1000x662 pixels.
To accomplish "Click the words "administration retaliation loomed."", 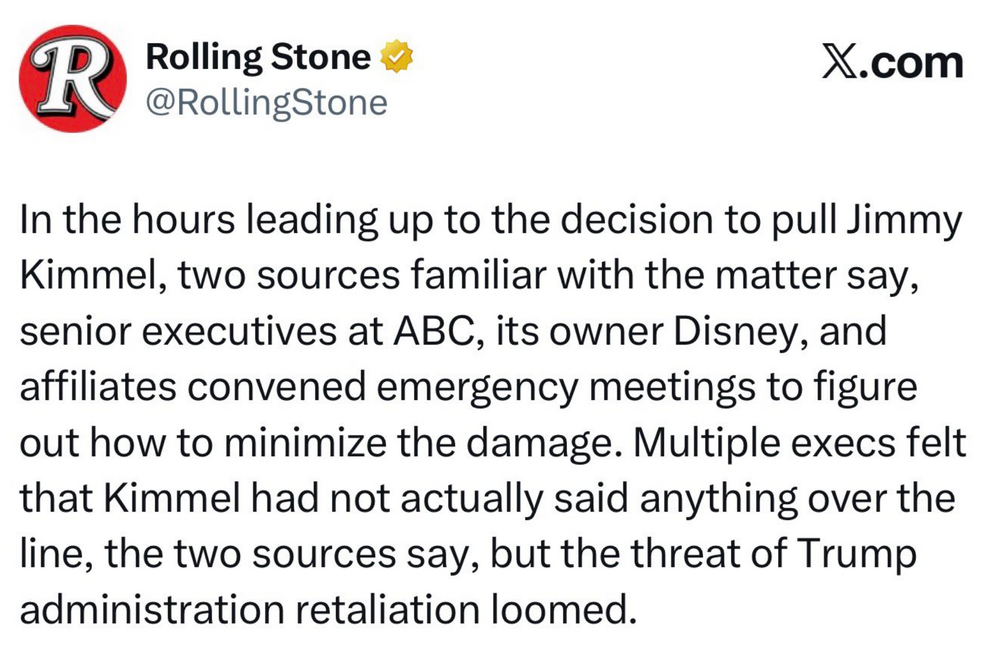I will tap(328, 608).
